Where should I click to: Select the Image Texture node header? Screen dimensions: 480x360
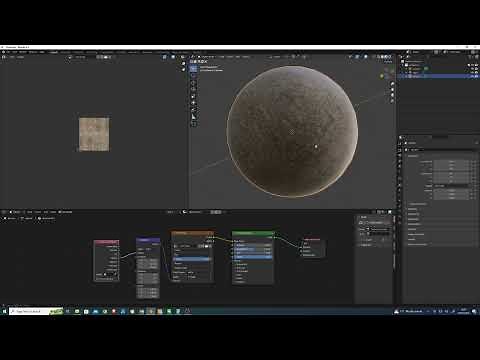pyautogui.click(x=192, y=233)
